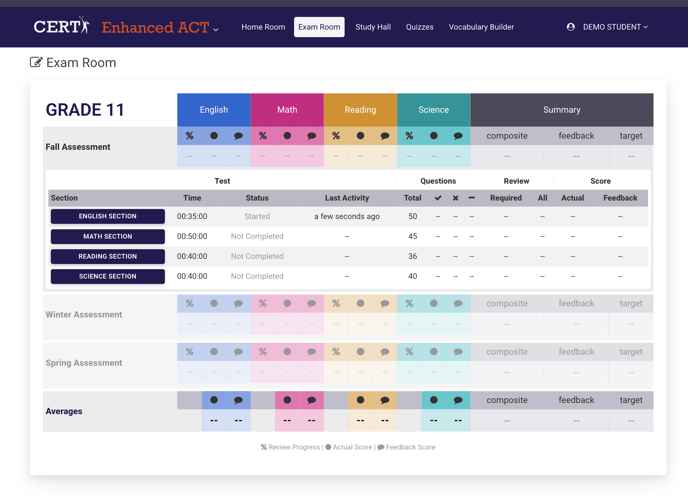Click Averages row English feedback bubble icon
Screen dimensions: 688x496
[x=238, y=400]
